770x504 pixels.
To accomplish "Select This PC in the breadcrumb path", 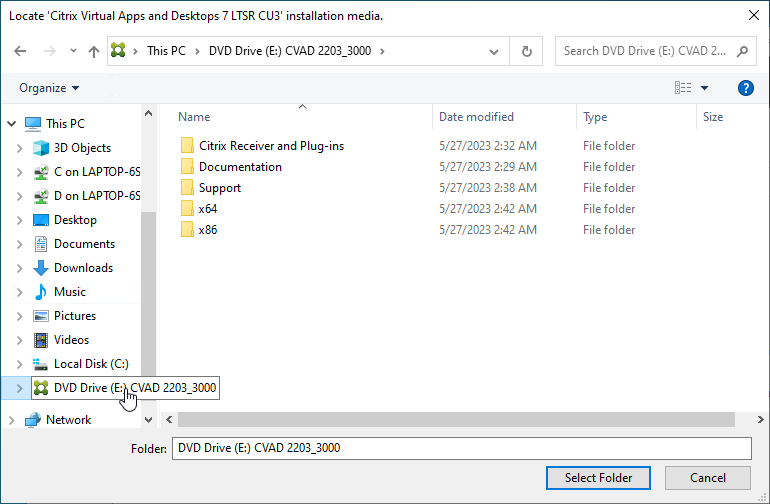I will click(x=166, y=51).
